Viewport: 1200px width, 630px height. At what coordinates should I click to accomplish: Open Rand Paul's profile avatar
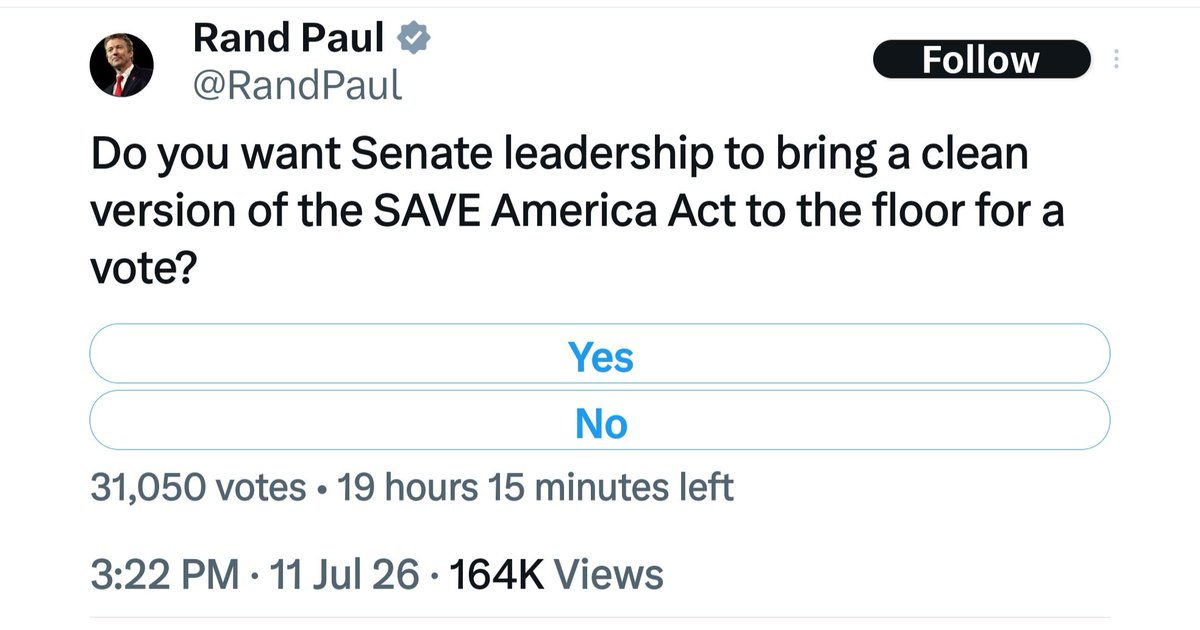click(x=121, y=68)
